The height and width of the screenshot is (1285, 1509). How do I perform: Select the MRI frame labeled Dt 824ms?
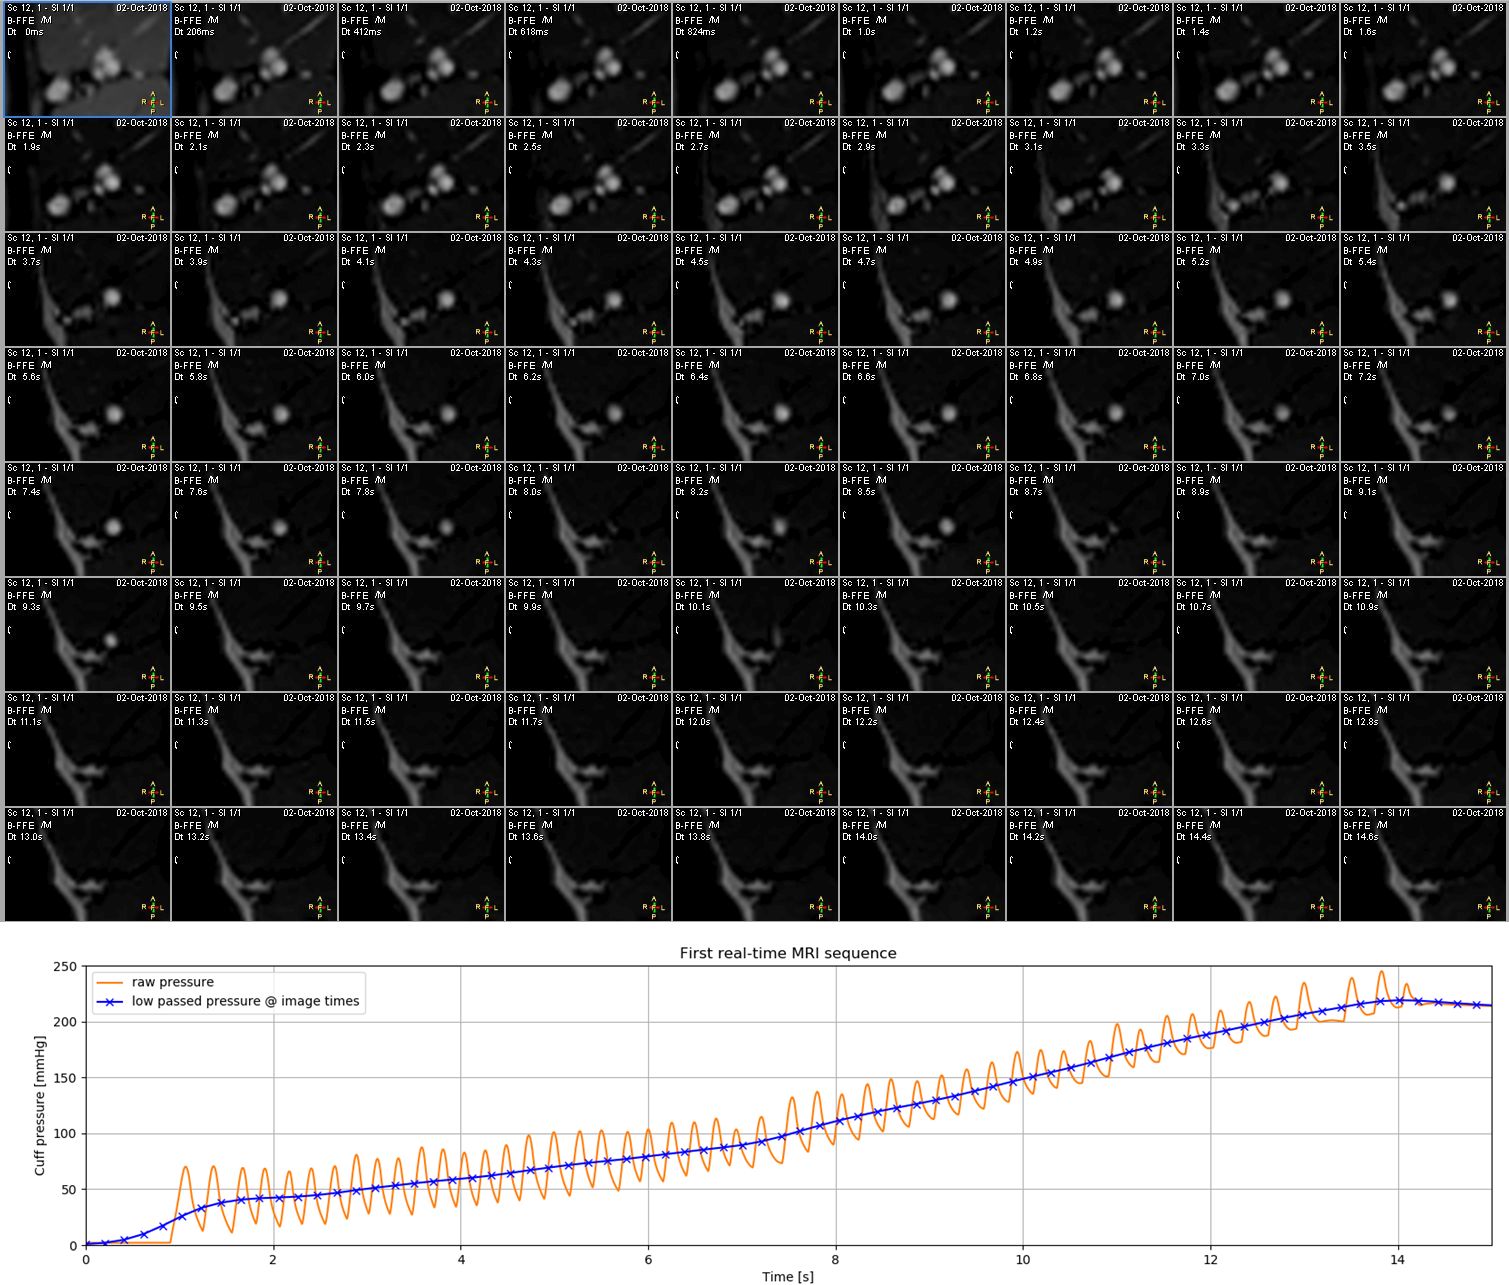point(755,59)
